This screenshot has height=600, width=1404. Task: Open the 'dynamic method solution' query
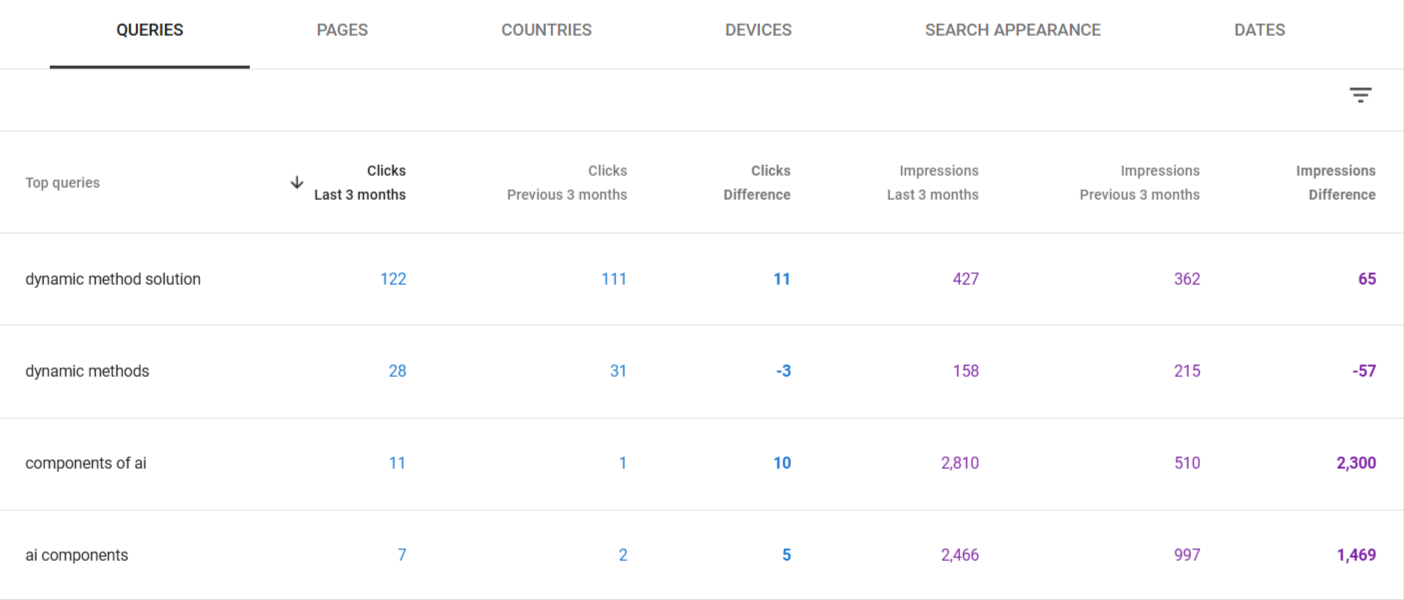pyautogui.click(x=113, y=279)
